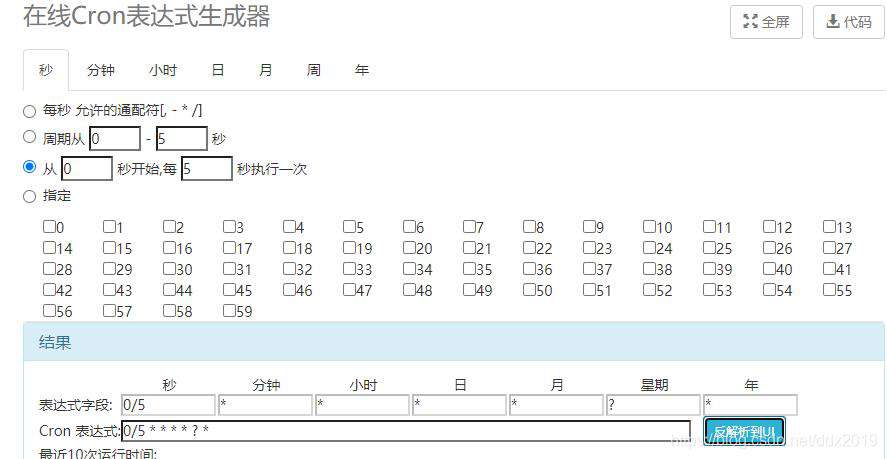Click the 结果 panel header

point(454,342)
